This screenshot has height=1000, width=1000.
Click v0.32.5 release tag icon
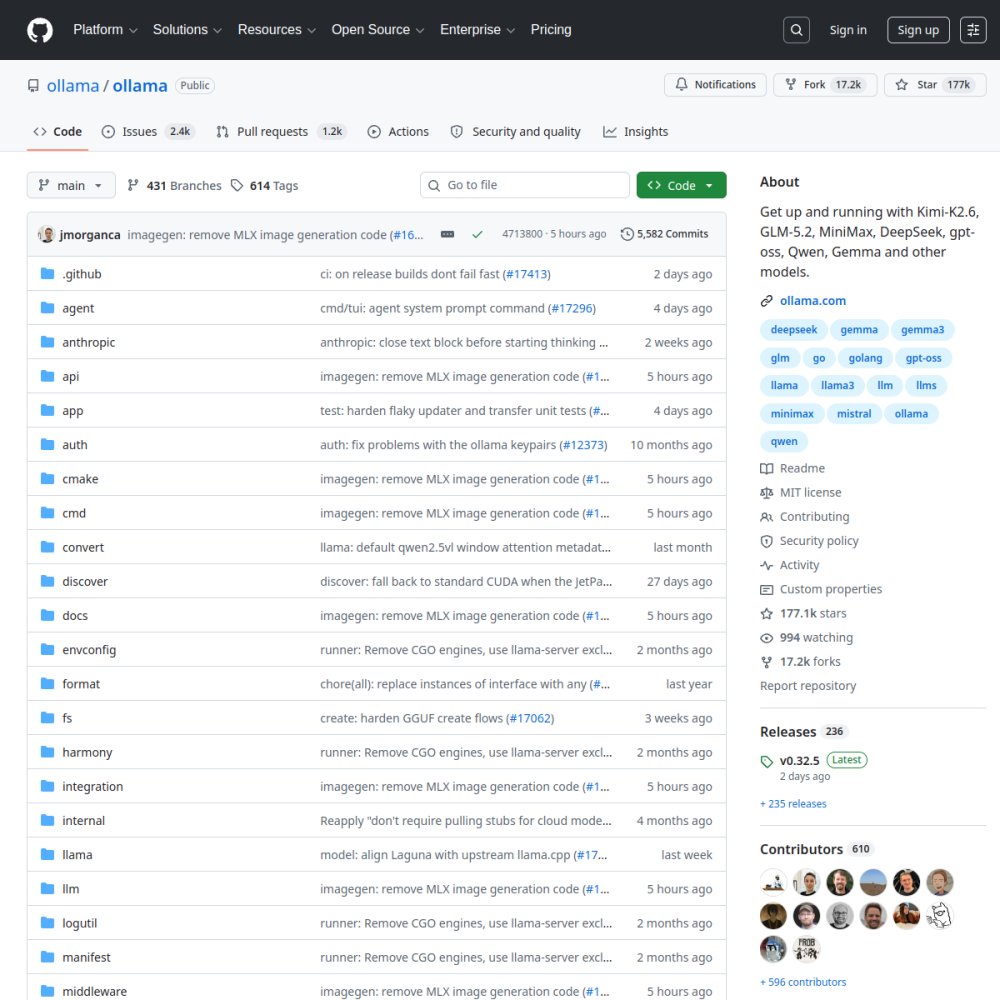[767, 761]
